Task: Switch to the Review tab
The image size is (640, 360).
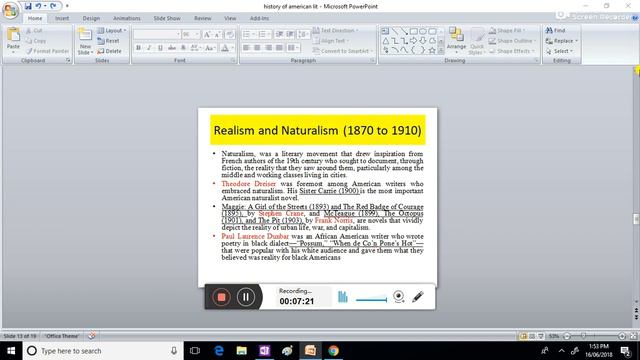Action: [202, 18]
